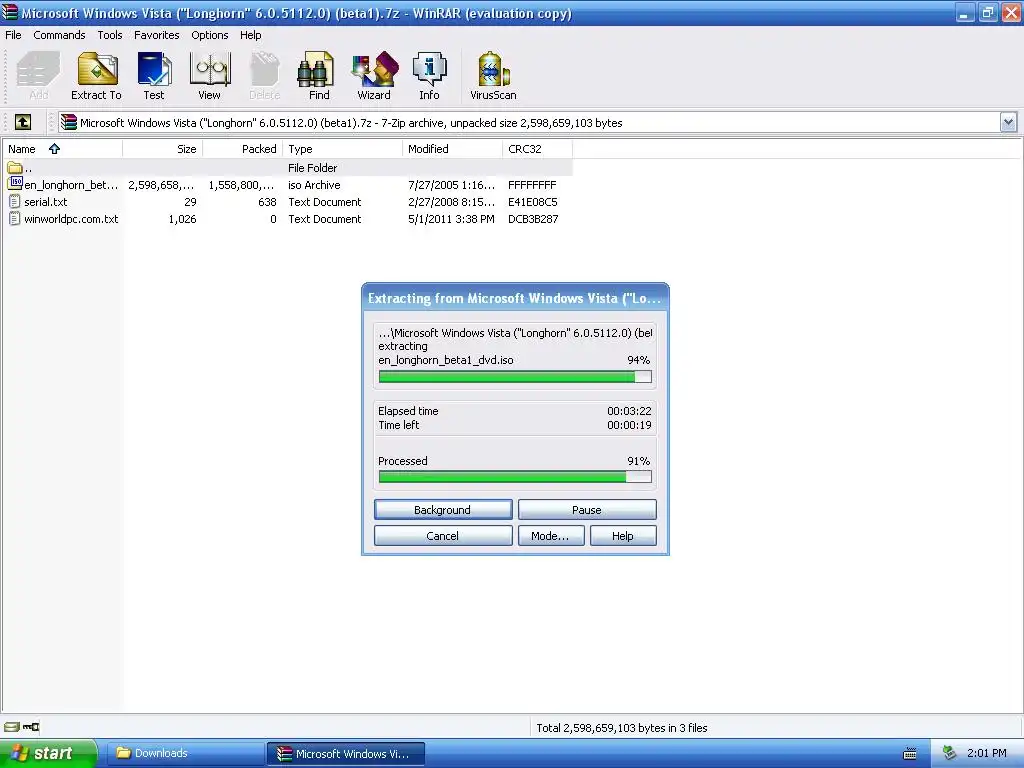Viewport: 1024px width, 768px height.
Task: Click the password key status bar icon
Action: tap(31, 727)
